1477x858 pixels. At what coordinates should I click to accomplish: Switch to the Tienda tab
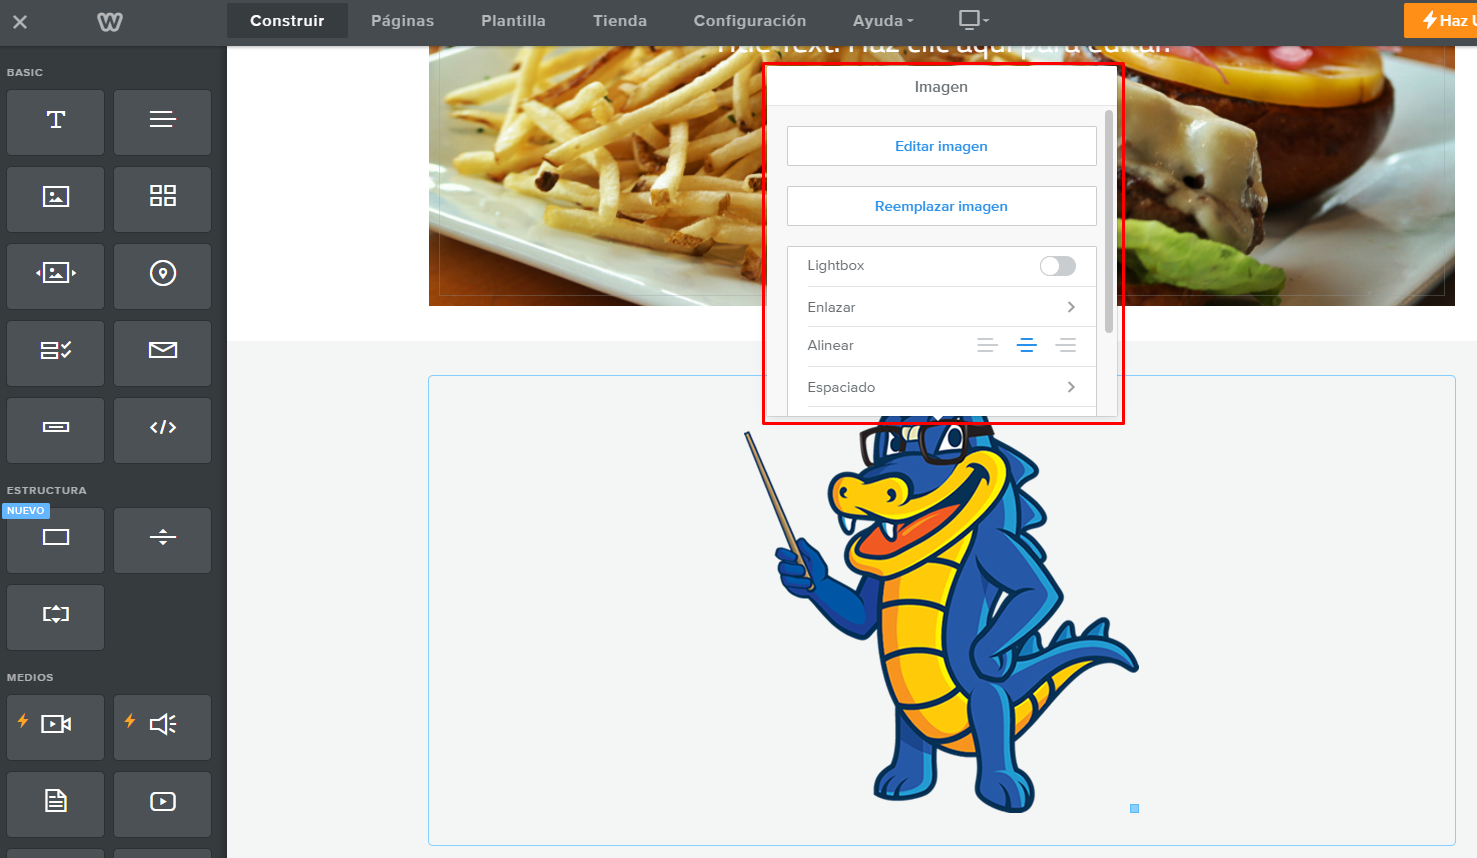[620, 21]
